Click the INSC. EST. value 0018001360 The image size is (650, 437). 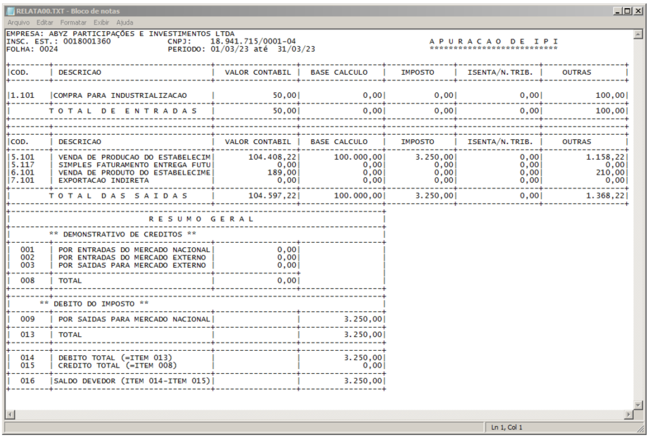87,41
